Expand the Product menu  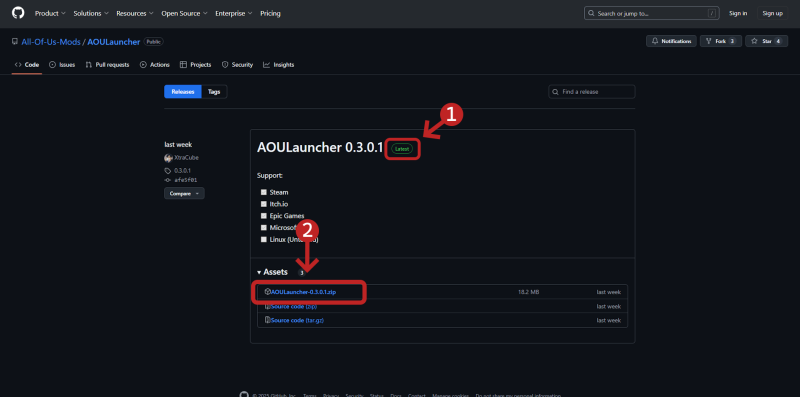[x=50, y=13]
